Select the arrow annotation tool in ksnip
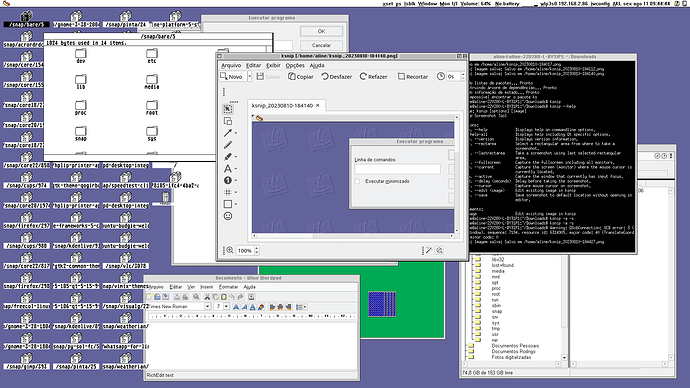Screen dimensions: 690x388 coord(228,133)
